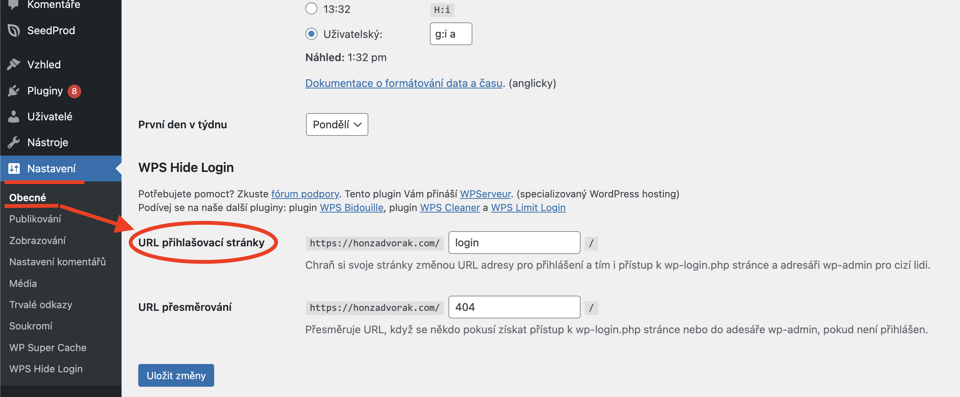Click the Komentáře speech bubble icon
960x397 pixels.
pos(14,5)
